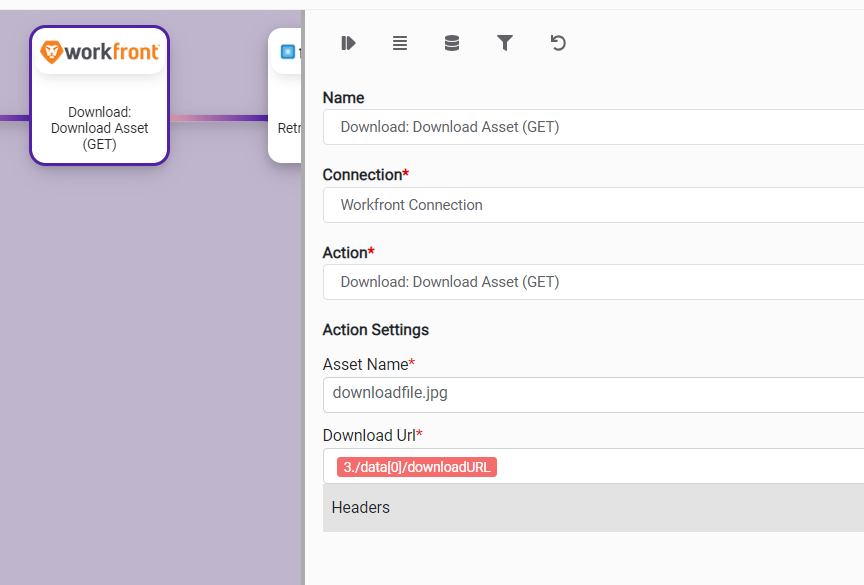The width and height of the screenshot is (864, 585).
Task: Click the run step play icon
Action: [x=348, y=43]
